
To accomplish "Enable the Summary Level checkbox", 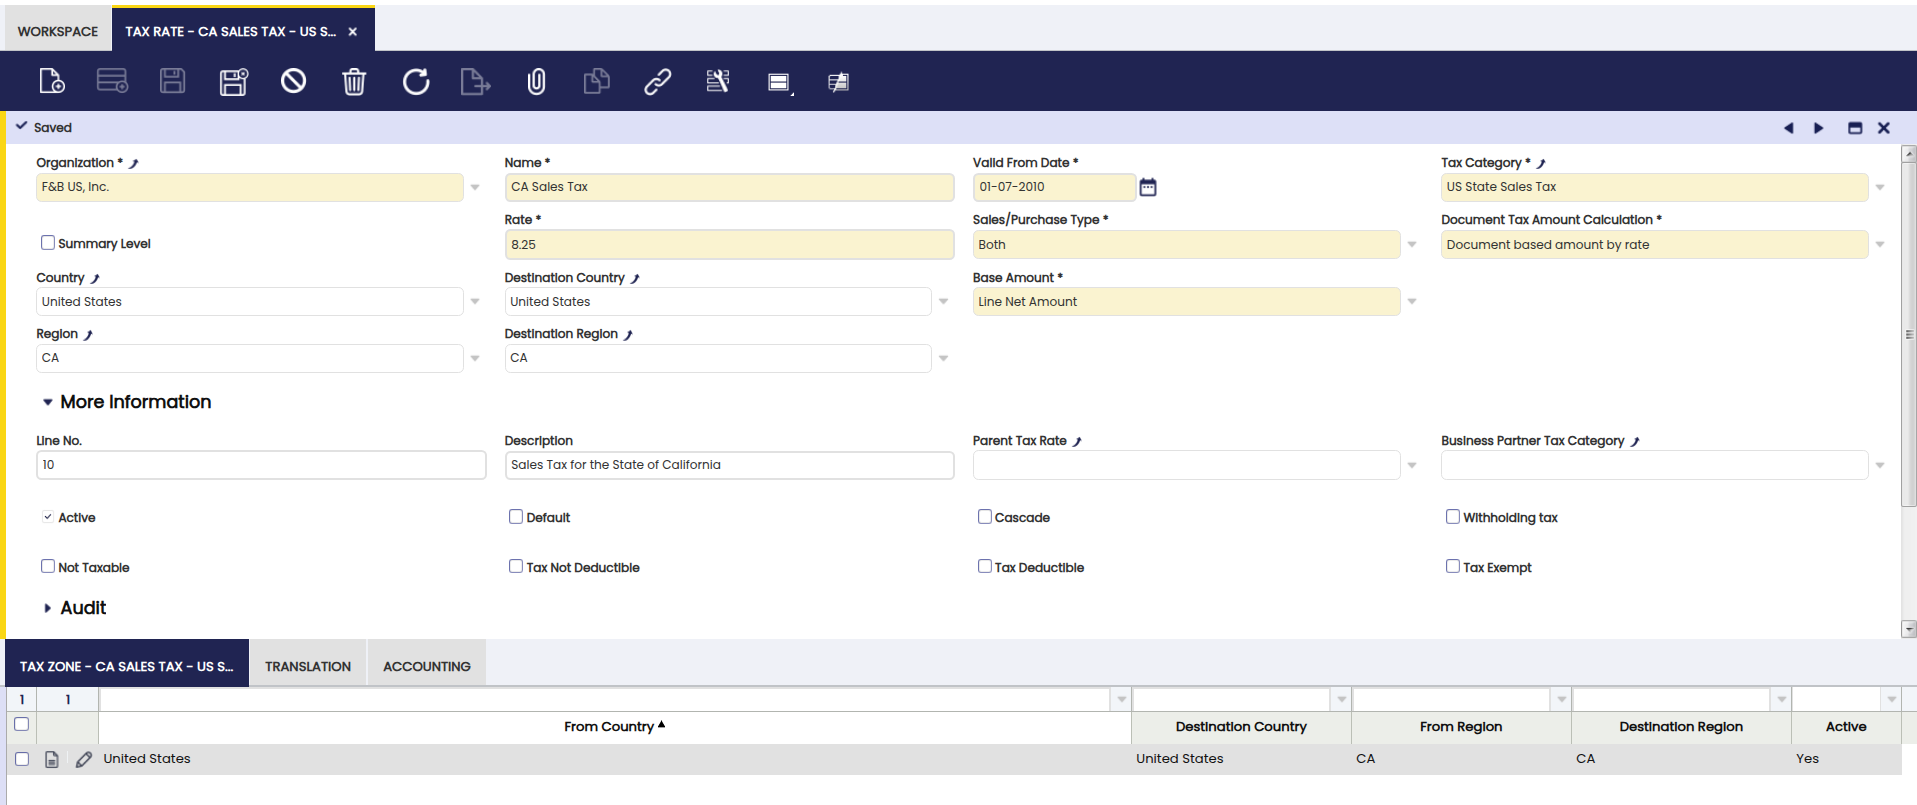I will (48, 243).
